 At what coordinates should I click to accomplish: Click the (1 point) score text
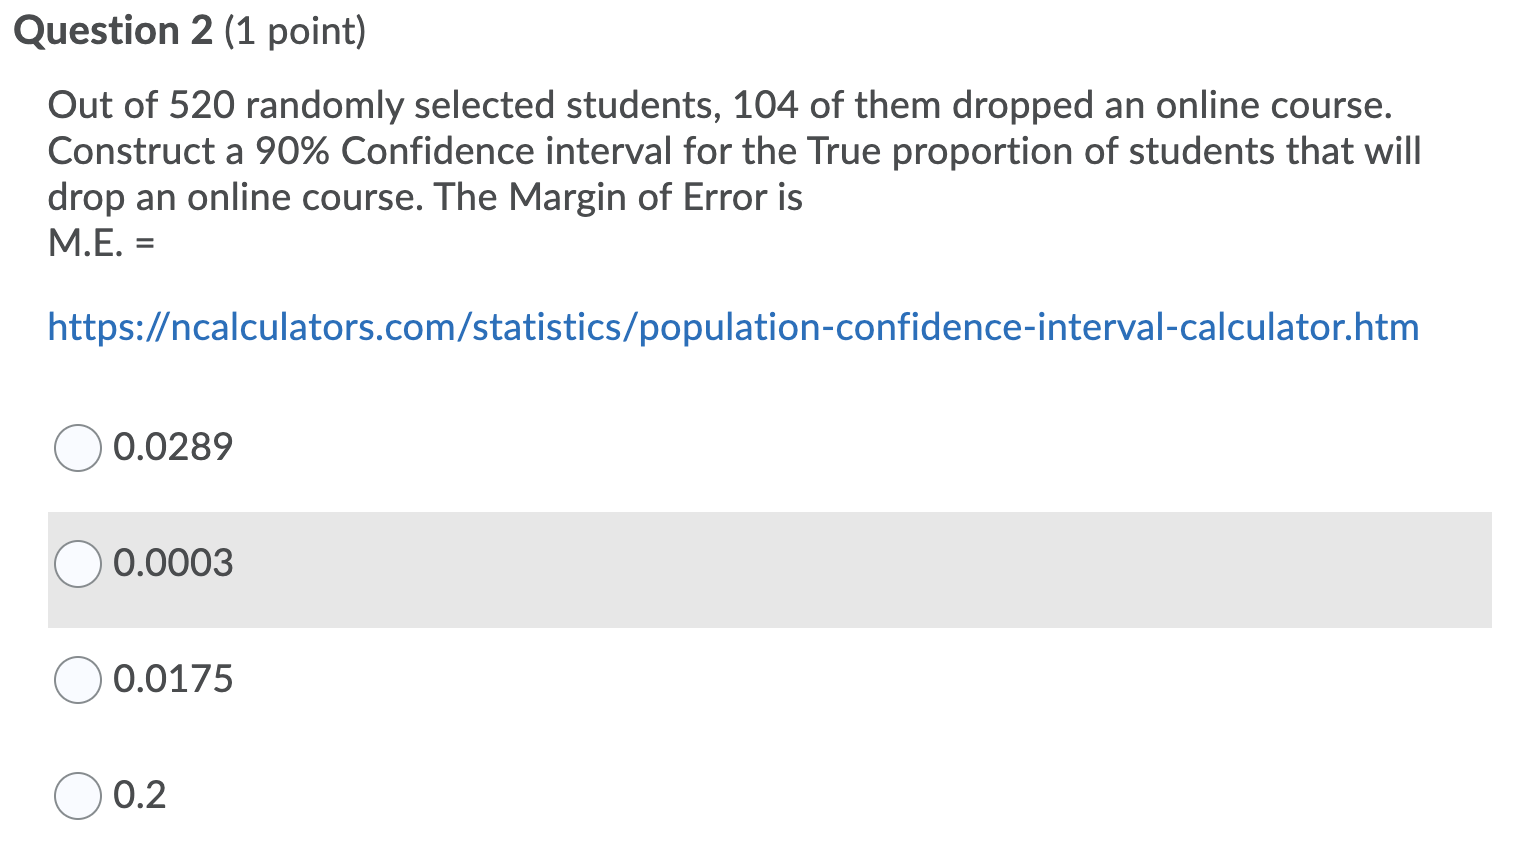(x=295, y=32)
